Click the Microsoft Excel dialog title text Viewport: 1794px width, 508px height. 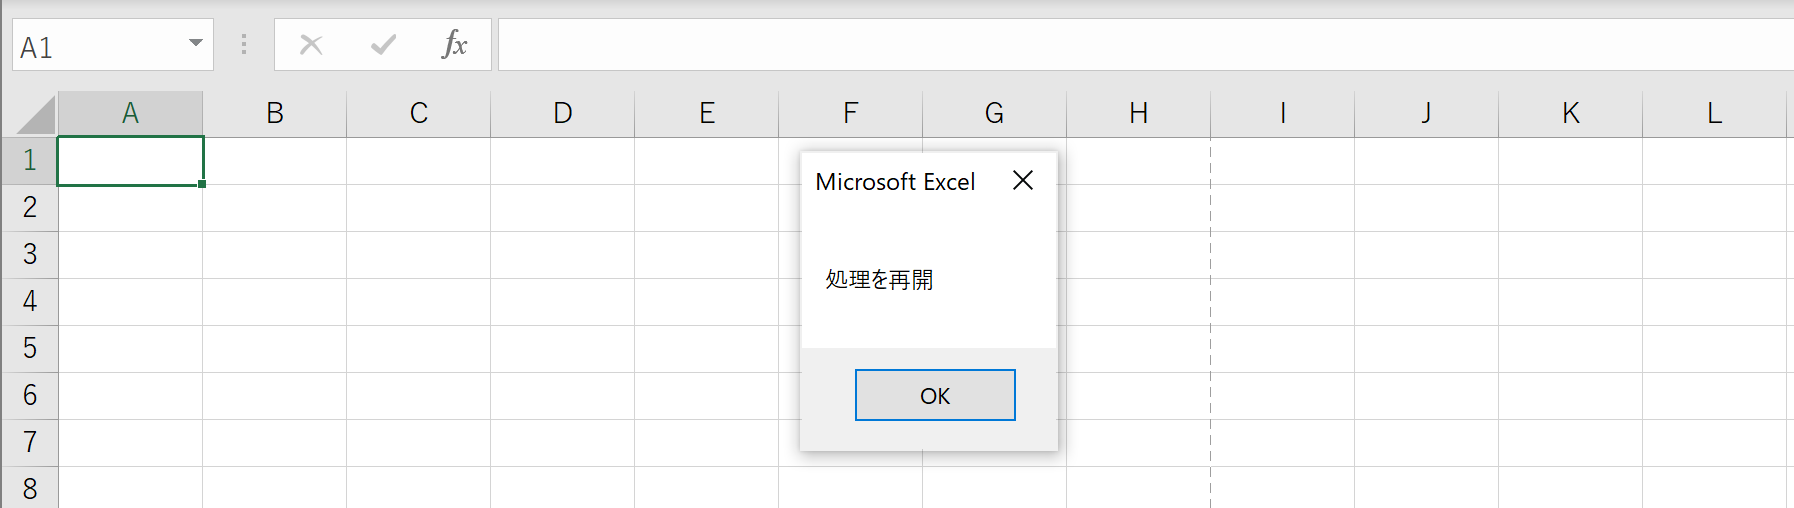click(895, 182)
